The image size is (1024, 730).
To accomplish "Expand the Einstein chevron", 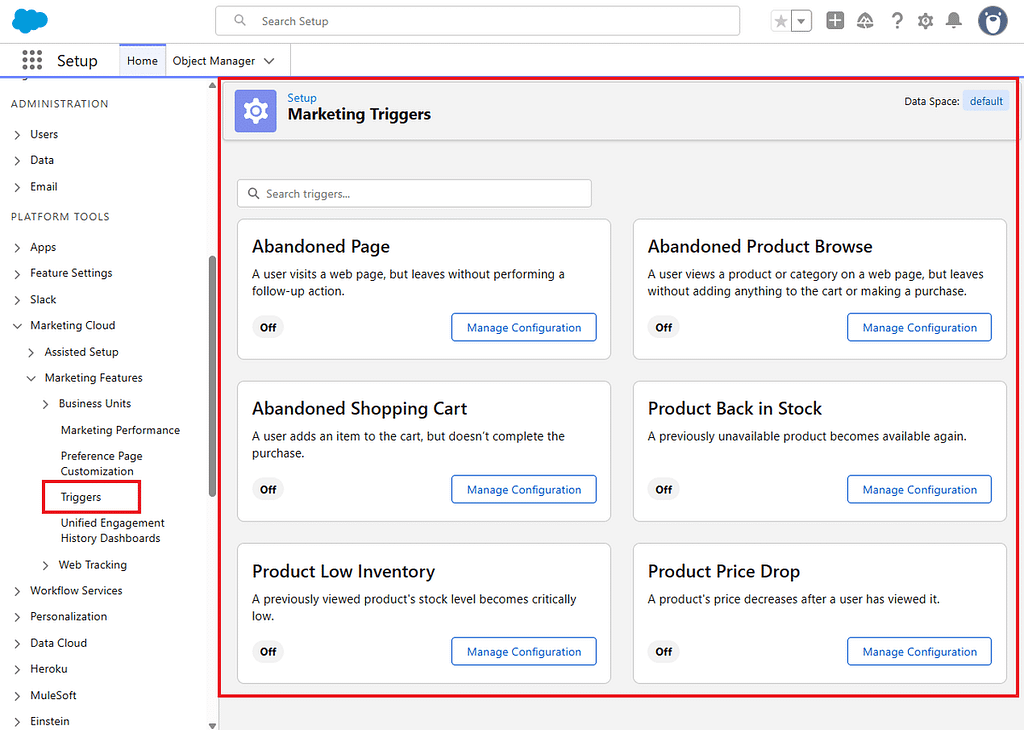I will click(x=17, y=722).
